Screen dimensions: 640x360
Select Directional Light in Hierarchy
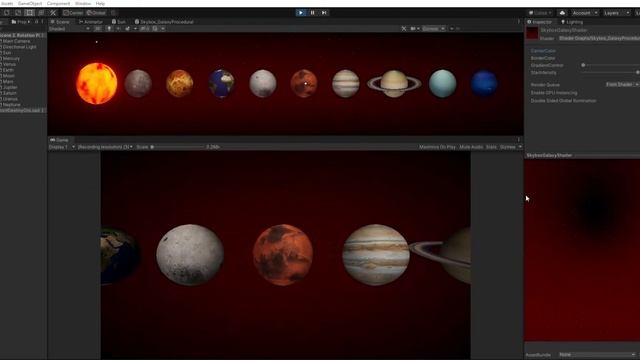(x=19, y=47)
